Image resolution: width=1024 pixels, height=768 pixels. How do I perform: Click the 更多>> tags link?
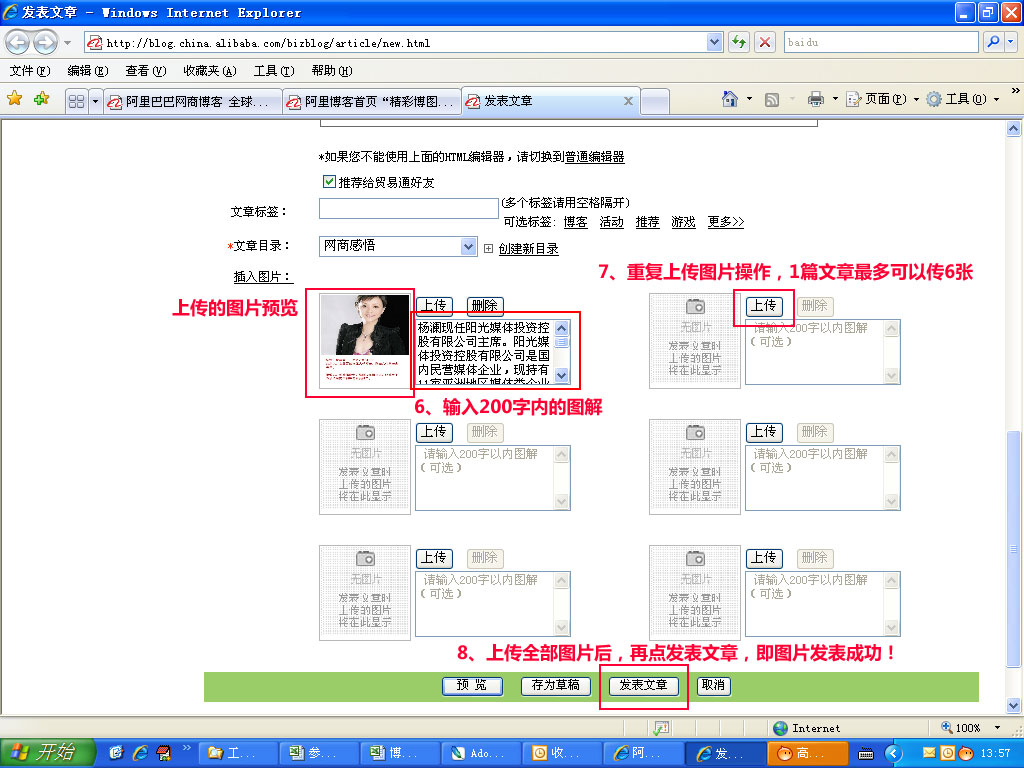point(726,222)
